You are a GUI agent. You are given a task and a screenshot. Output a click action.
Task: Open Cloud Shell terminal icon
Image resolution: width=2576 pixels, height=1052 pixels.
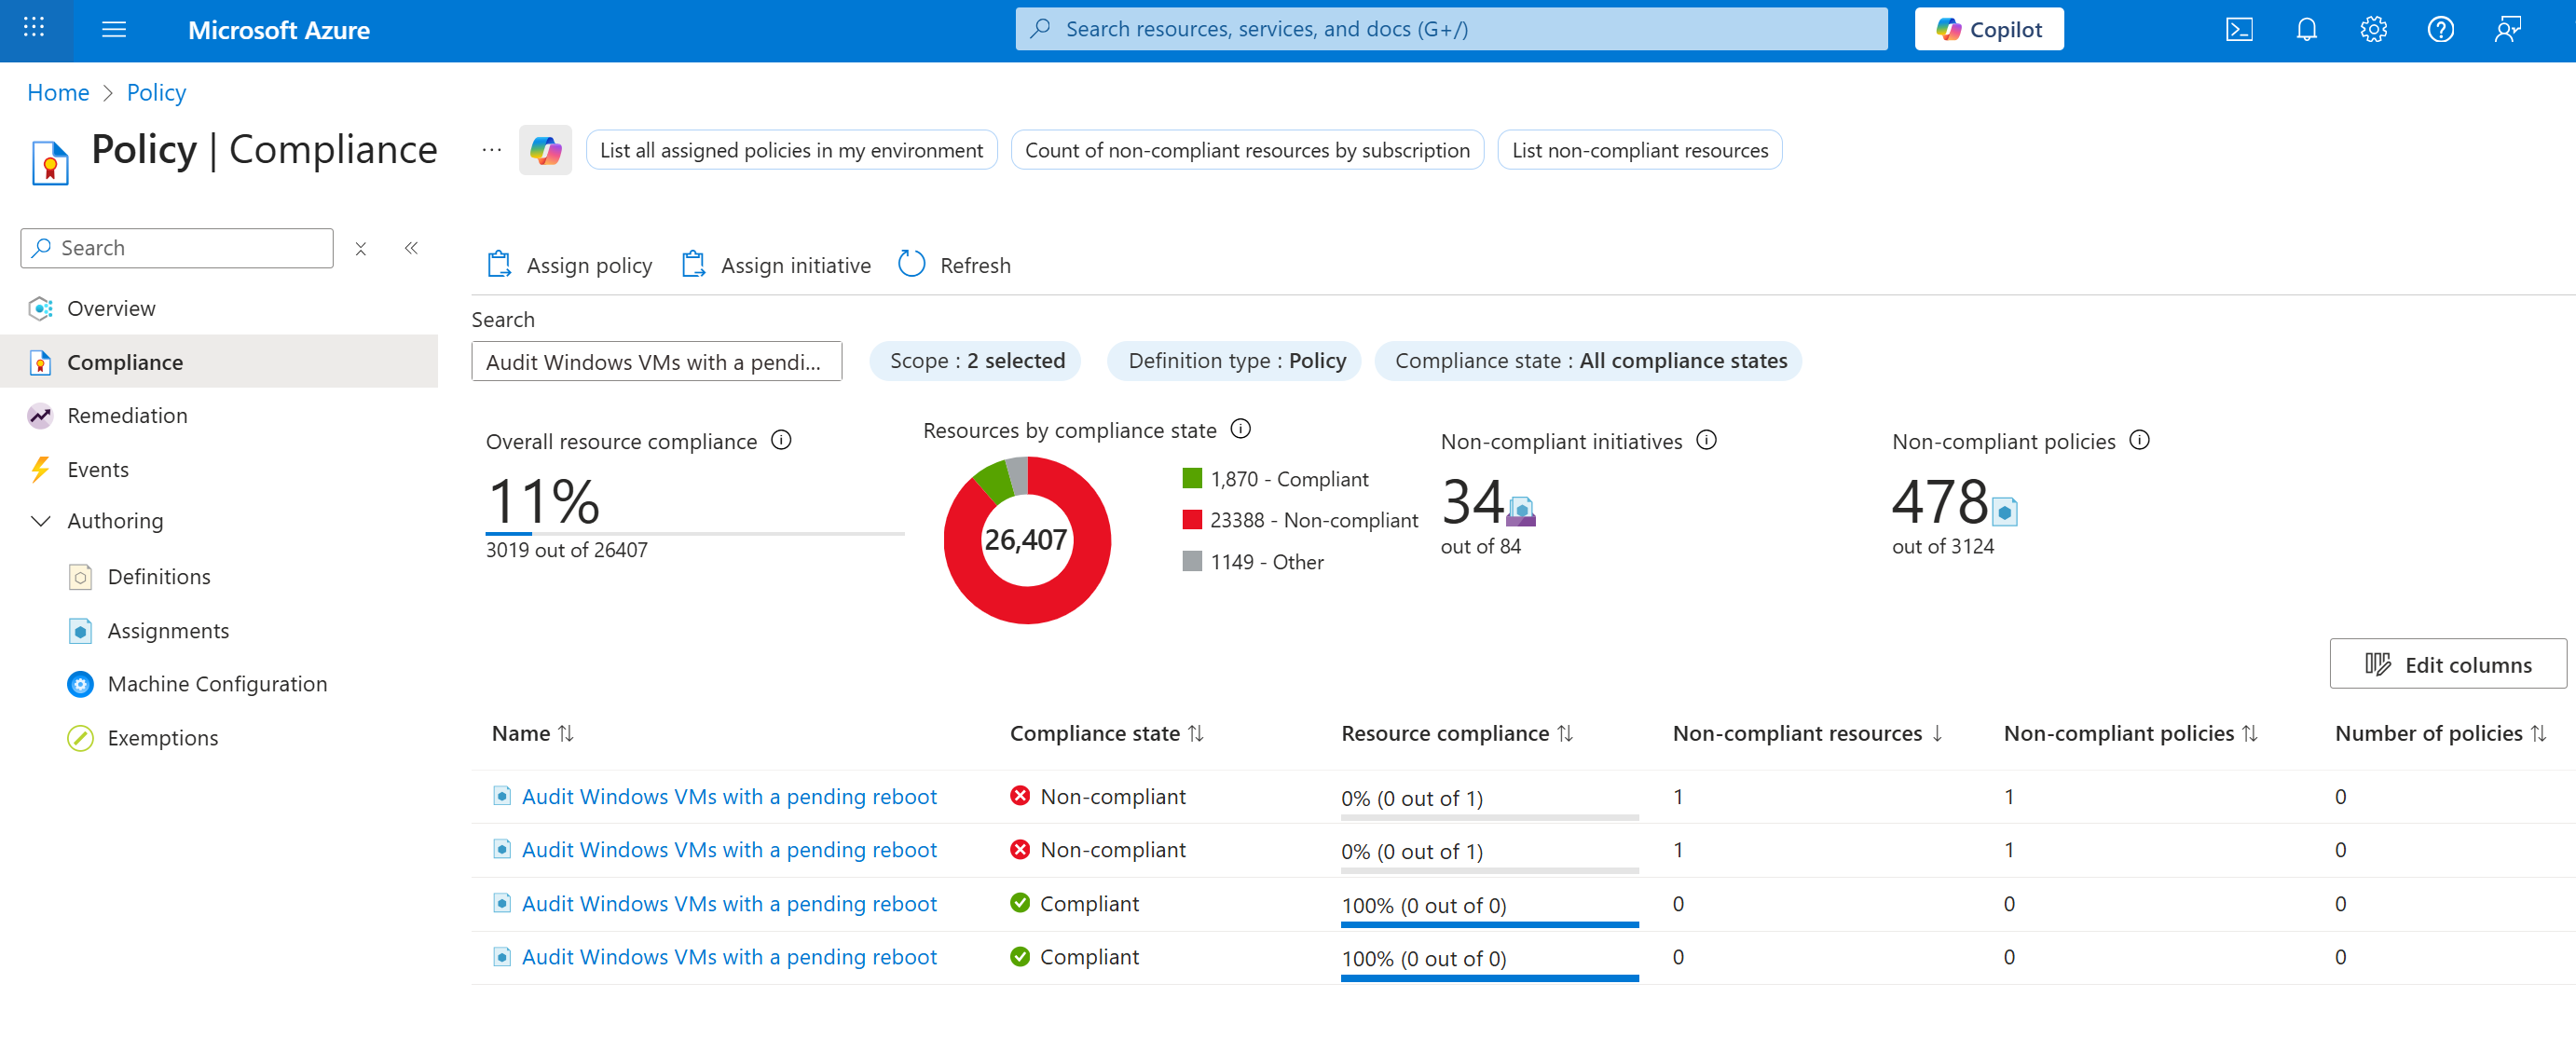2238,30
